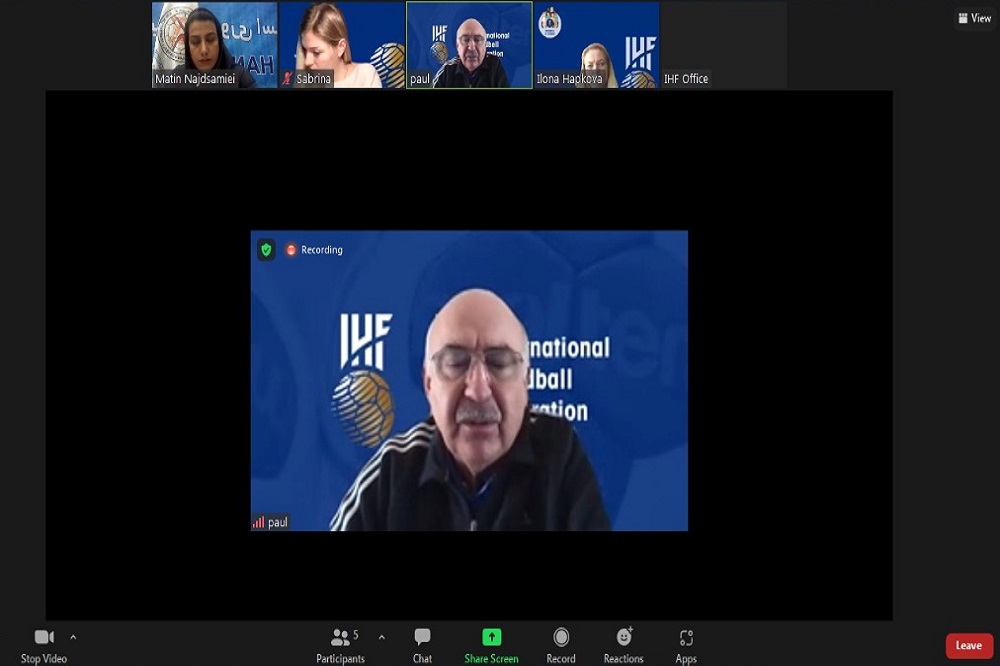Open the Apps icon in toolbar
The width and height of the screenshot is (1000, 666).
point(686,637)
